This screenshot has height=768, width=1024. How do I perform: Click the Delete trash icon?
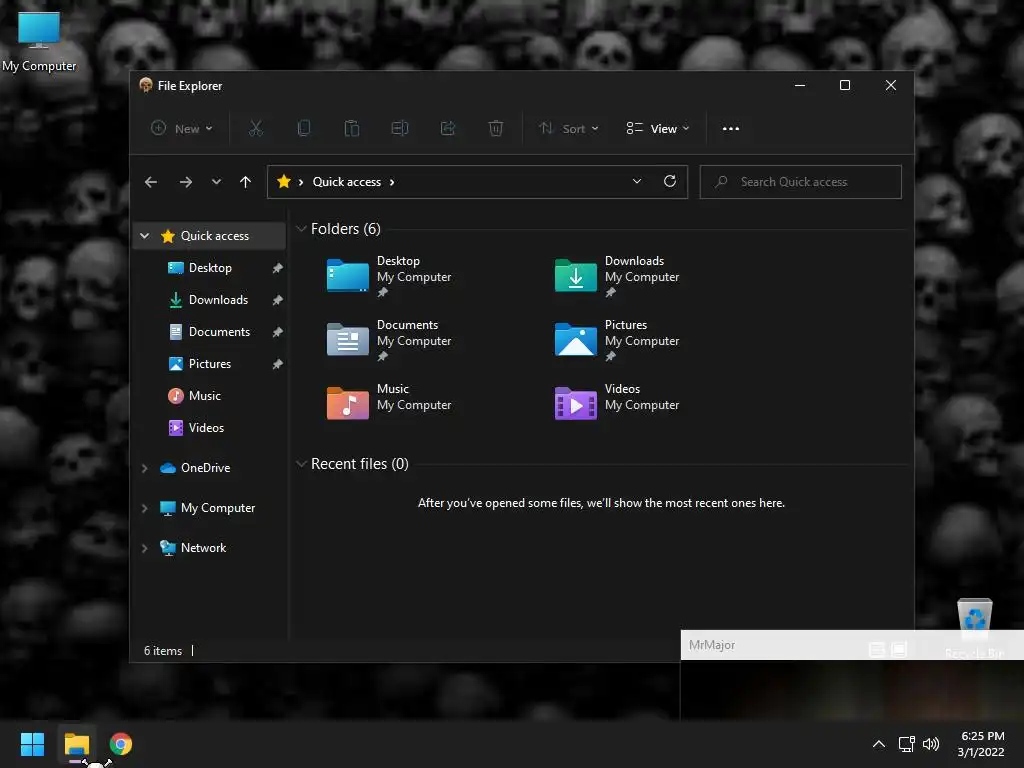[x=496, y=129]
